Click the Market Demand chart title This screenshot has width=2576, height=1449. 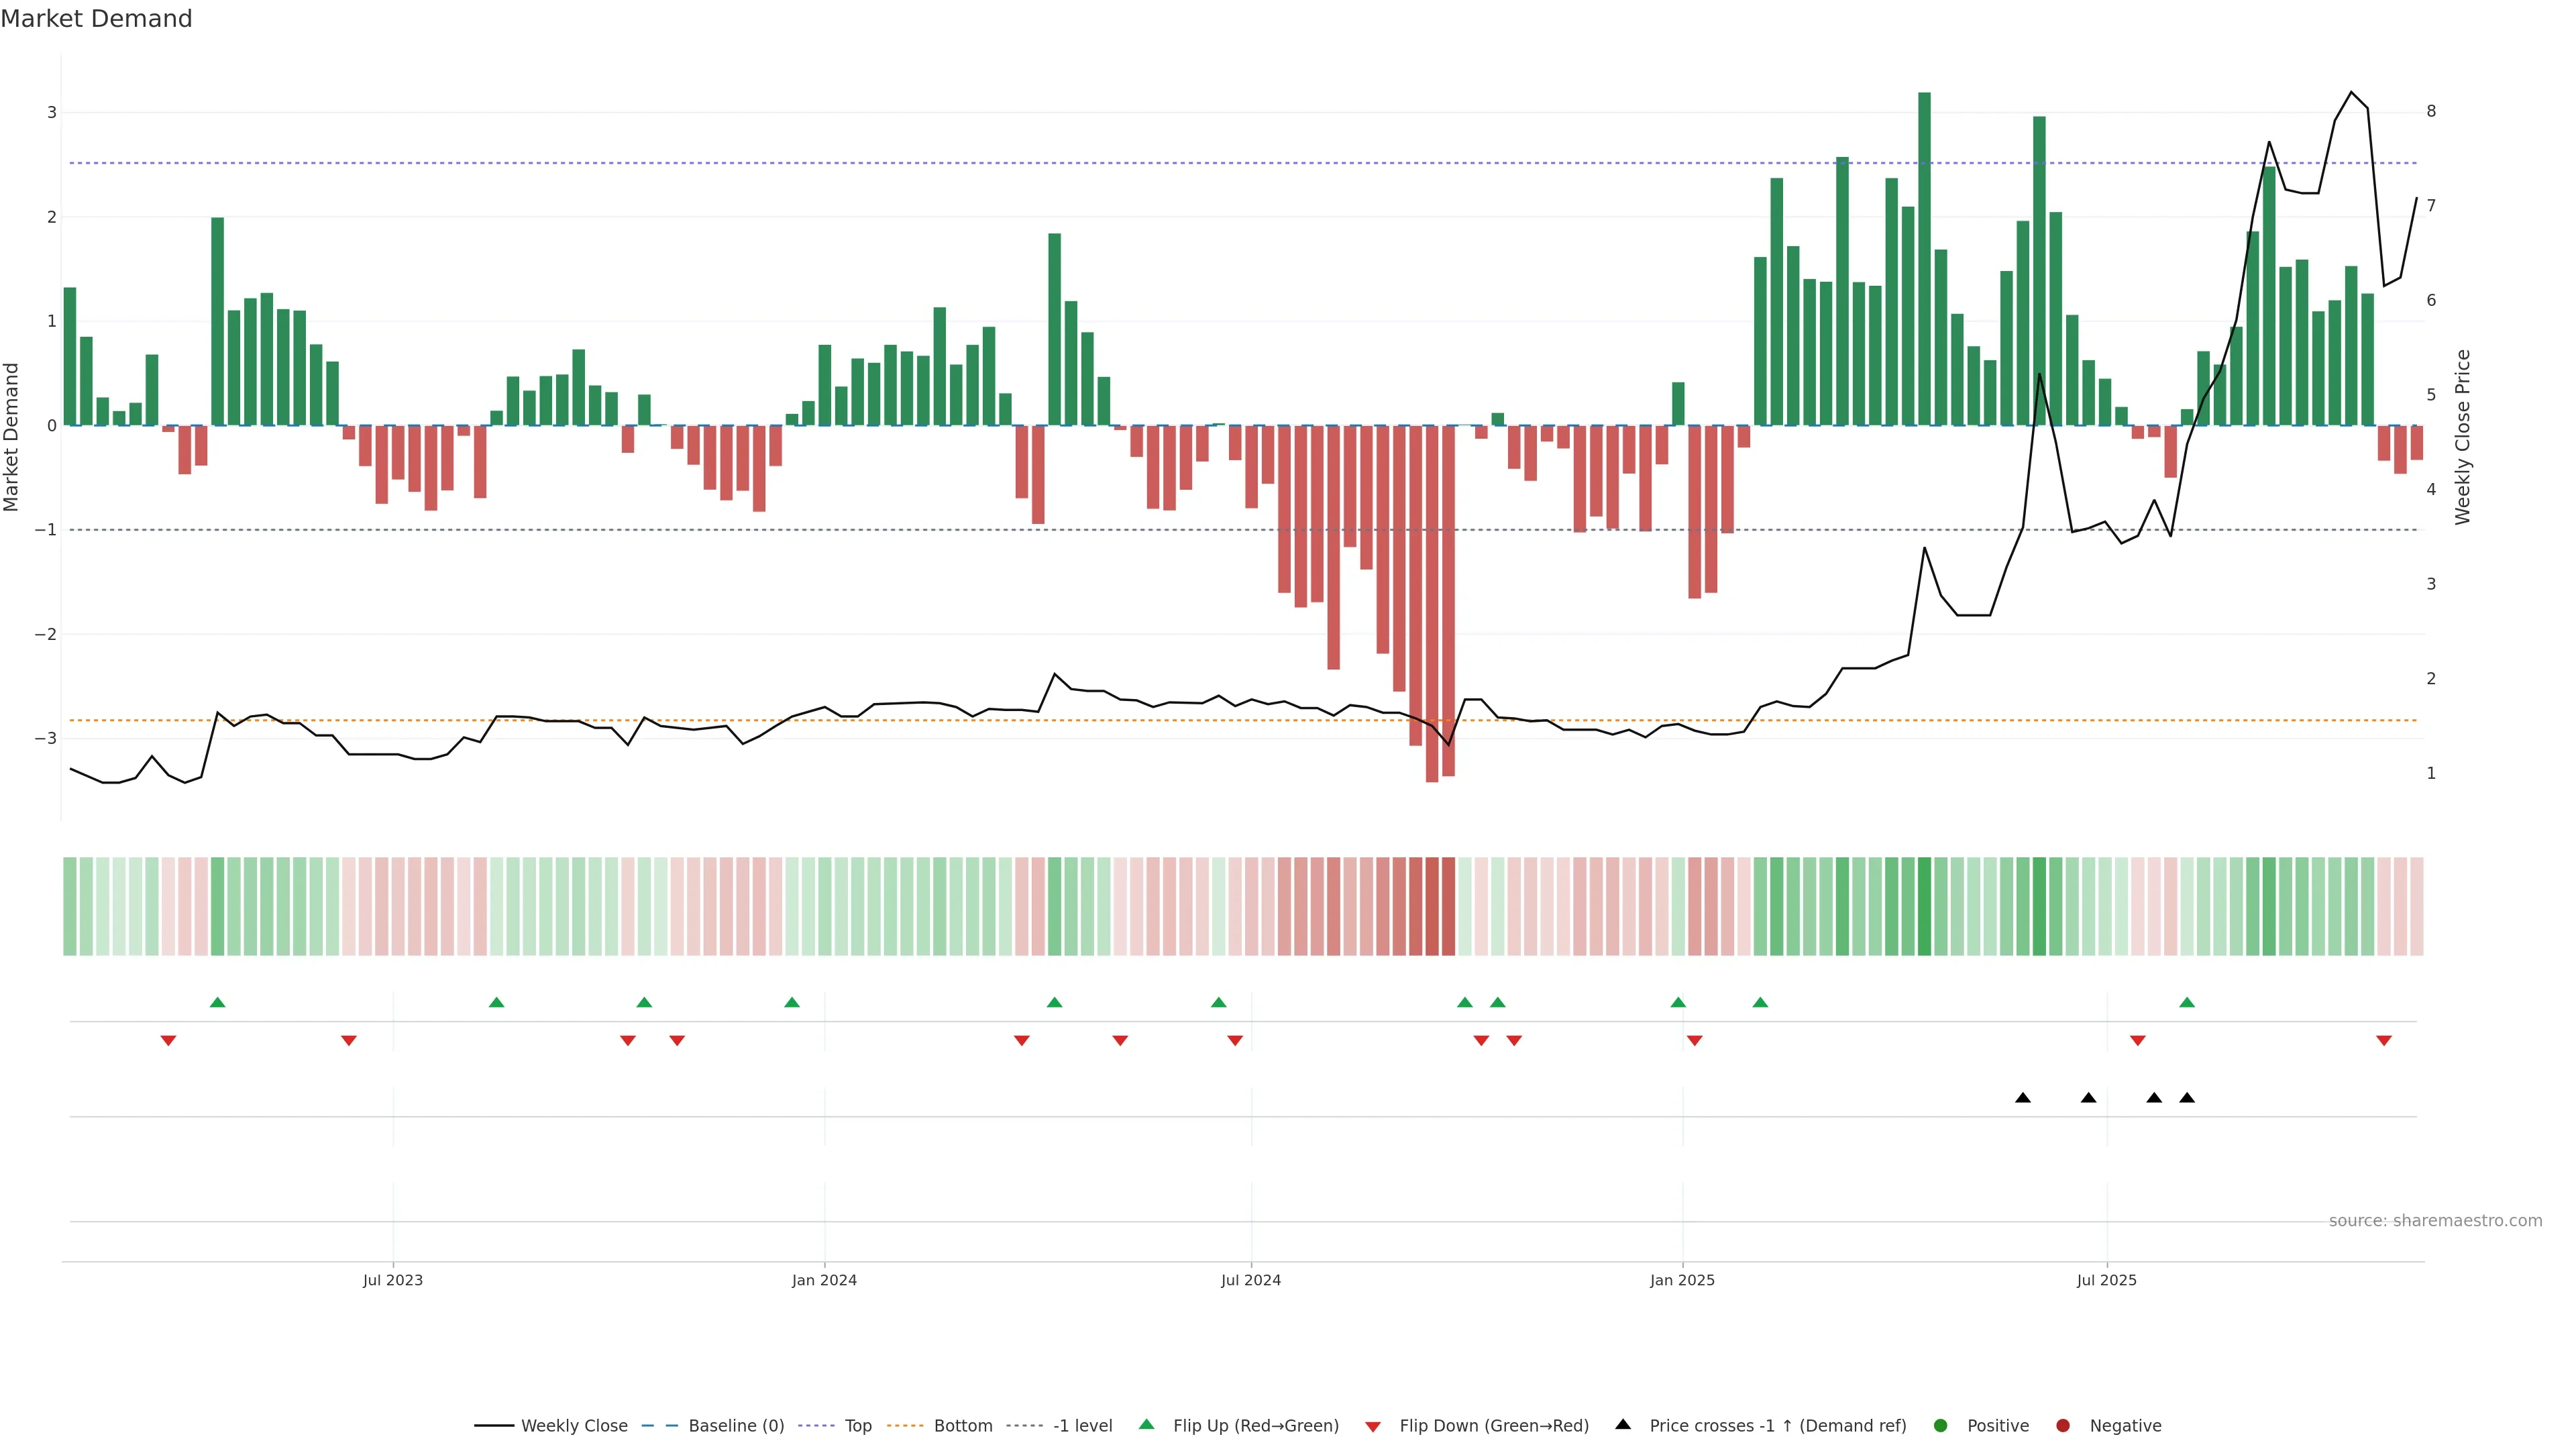pos(96,19)
